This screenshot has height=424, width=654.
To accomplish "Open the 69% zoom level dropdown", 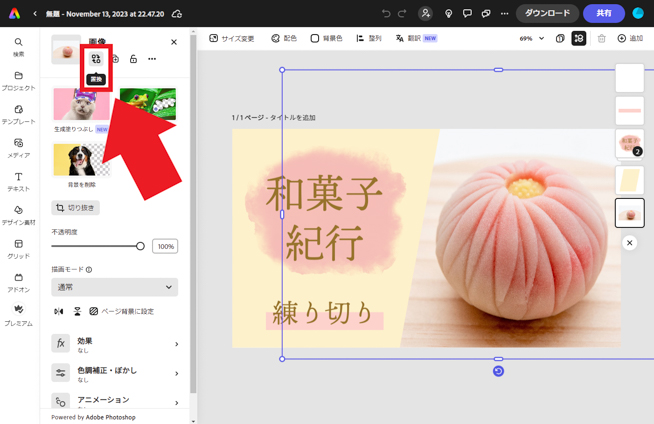I will pos(531,39).
